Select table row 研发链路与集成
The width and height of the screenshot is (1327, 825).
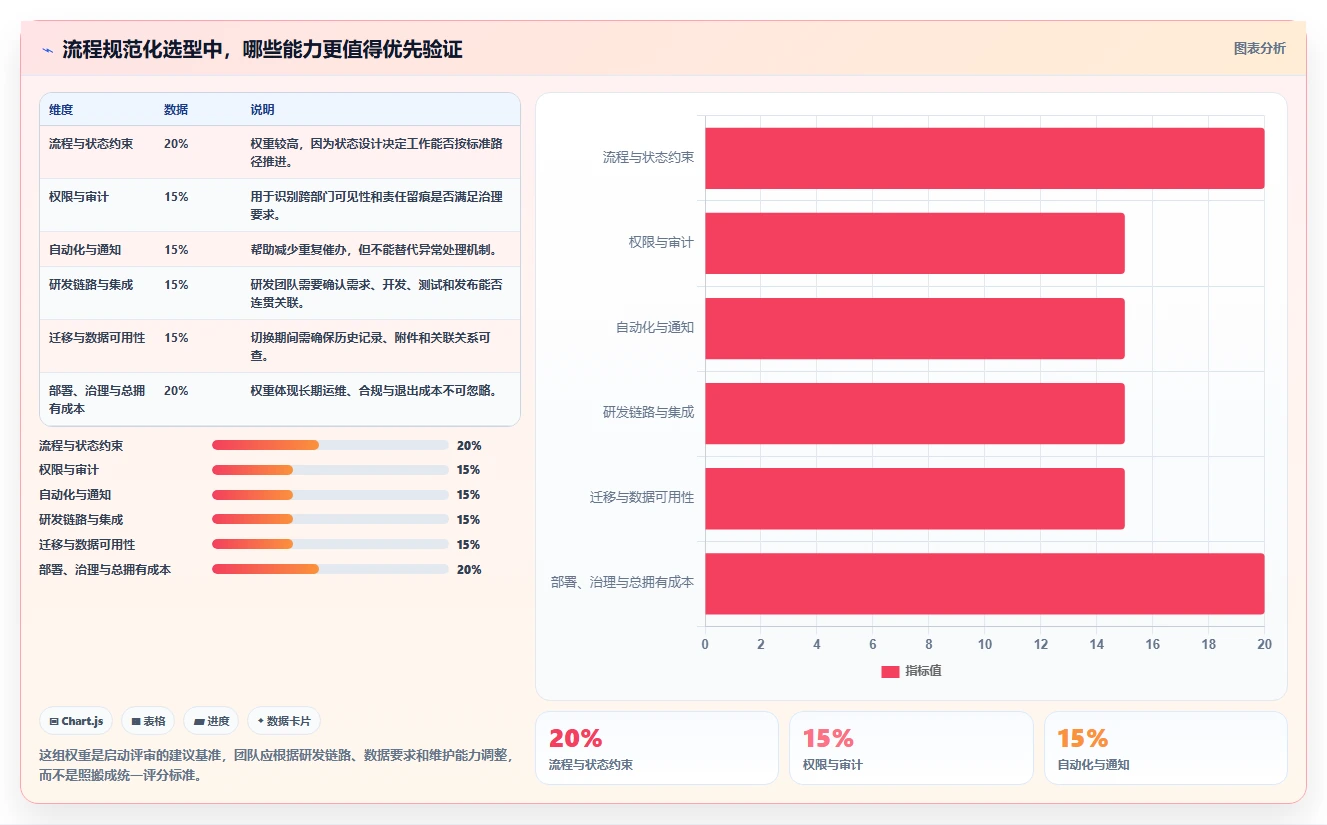point(280,293)
